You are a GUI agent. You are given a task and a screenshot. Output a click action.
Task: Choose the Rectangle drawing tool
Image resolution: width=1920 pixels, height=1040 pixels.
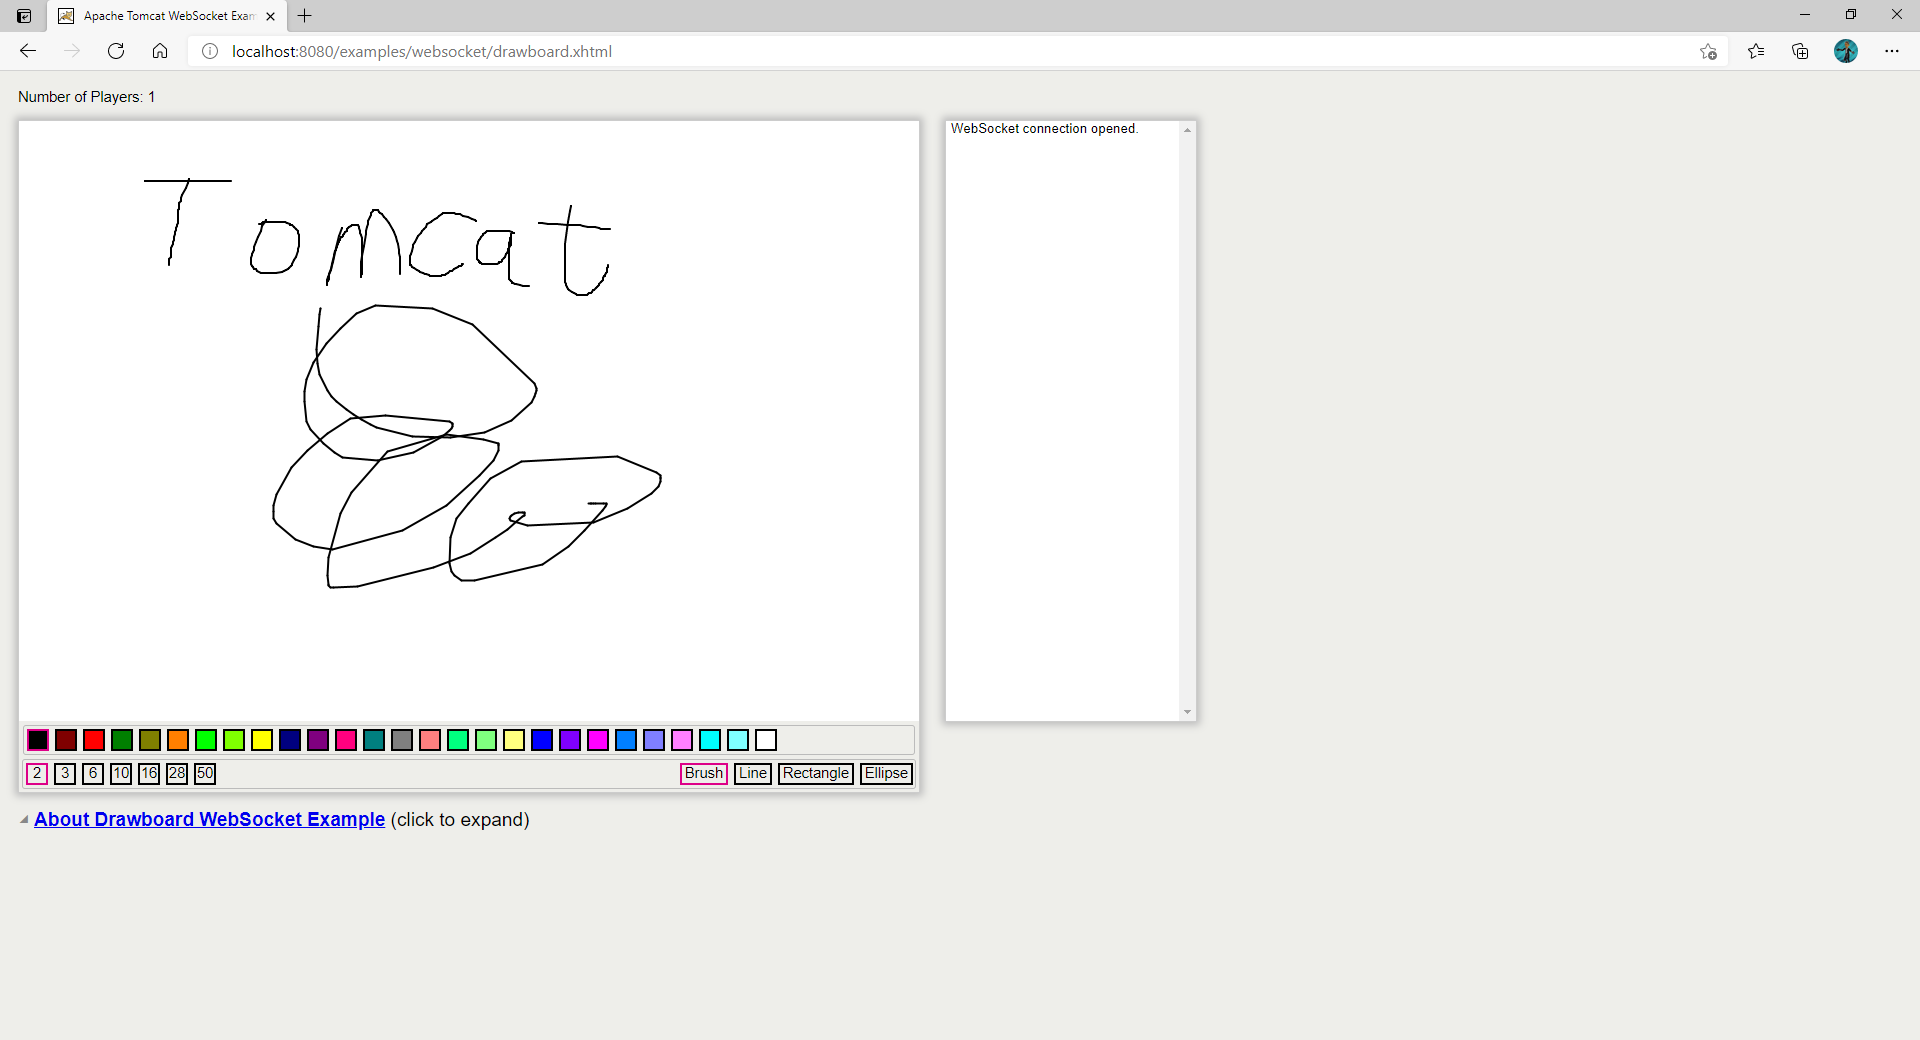[816, 773]
